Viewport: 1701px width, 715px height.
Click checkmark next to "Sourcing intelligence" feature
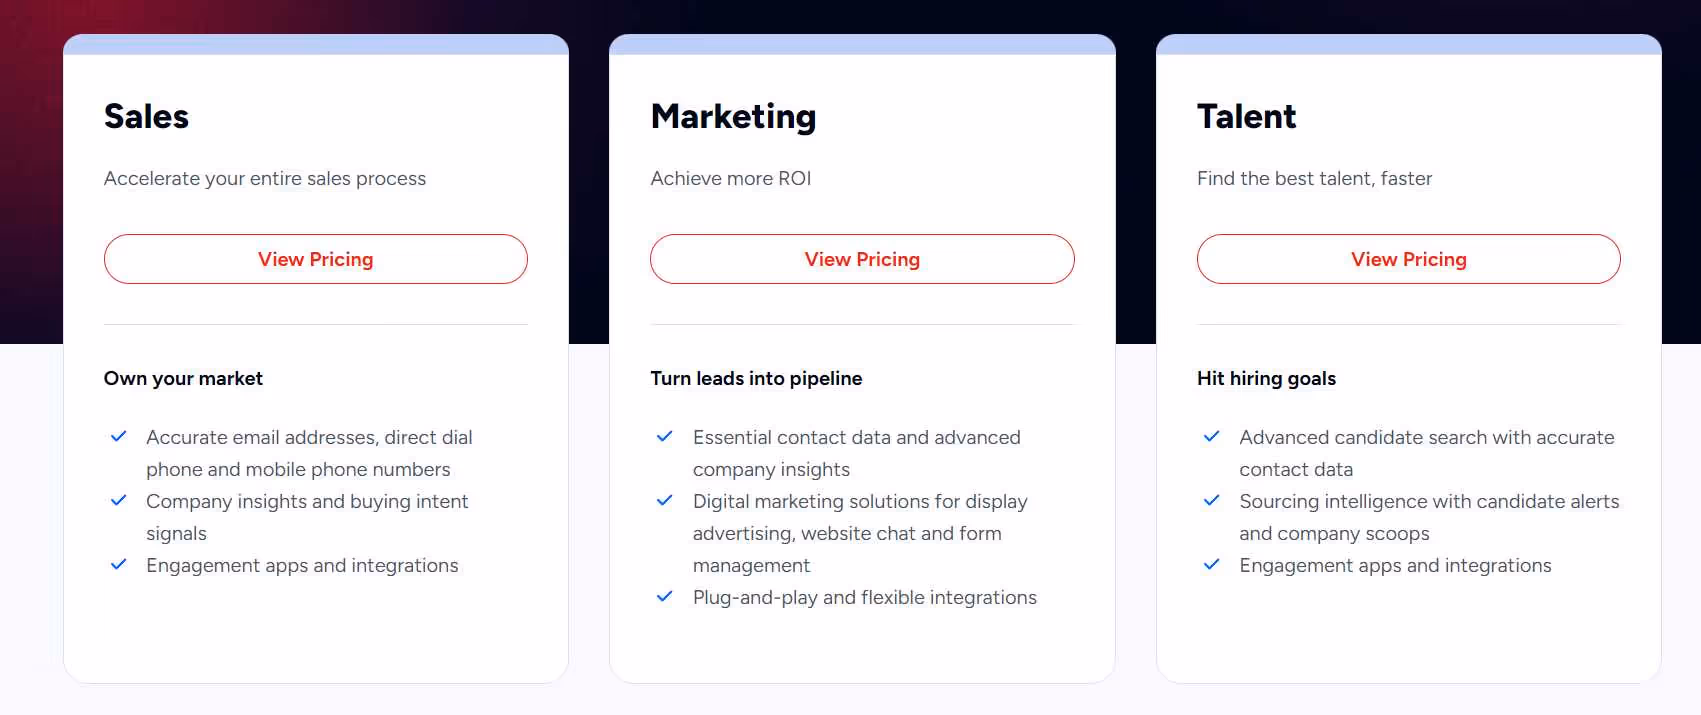point(1211,501)
